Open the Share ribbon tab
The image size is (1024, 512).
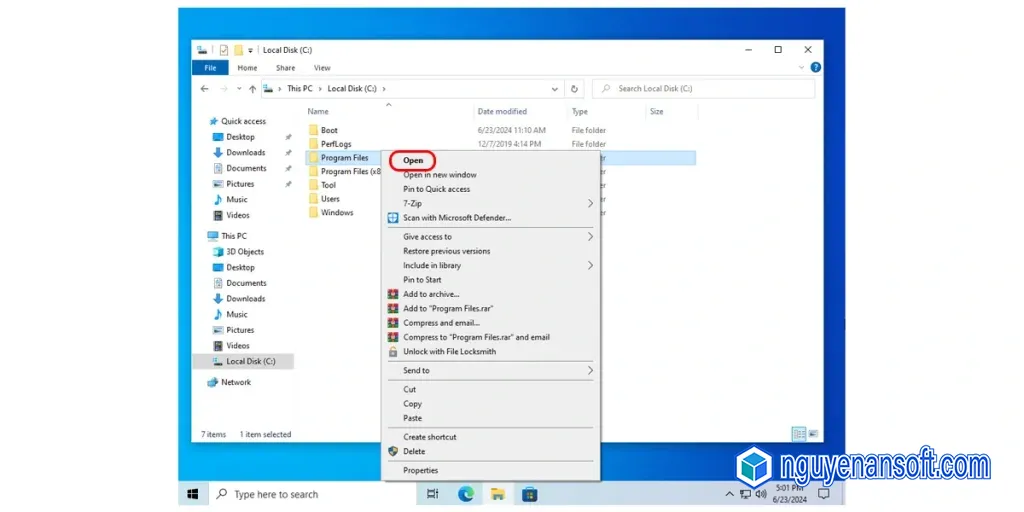[285, 68]
